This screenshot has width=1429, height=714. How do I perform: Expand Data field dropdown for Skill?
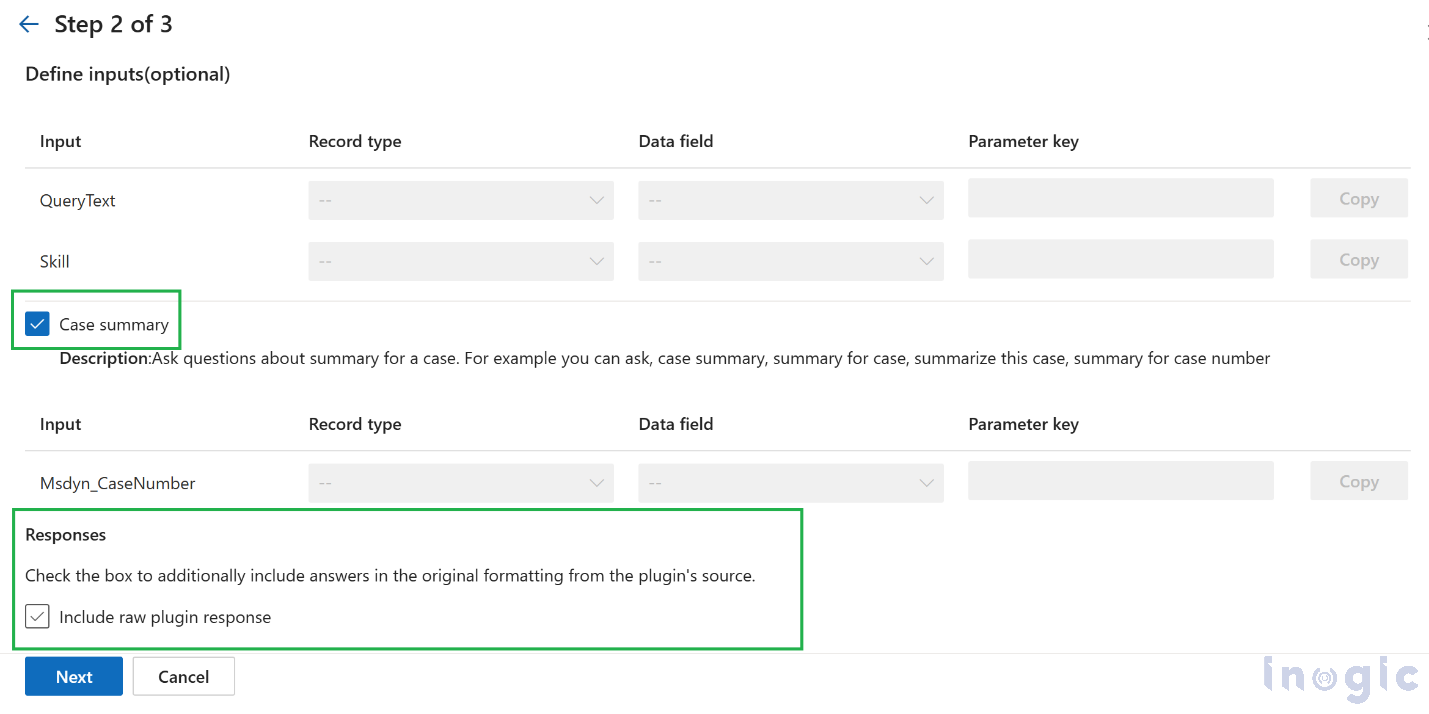coord(791,261)
